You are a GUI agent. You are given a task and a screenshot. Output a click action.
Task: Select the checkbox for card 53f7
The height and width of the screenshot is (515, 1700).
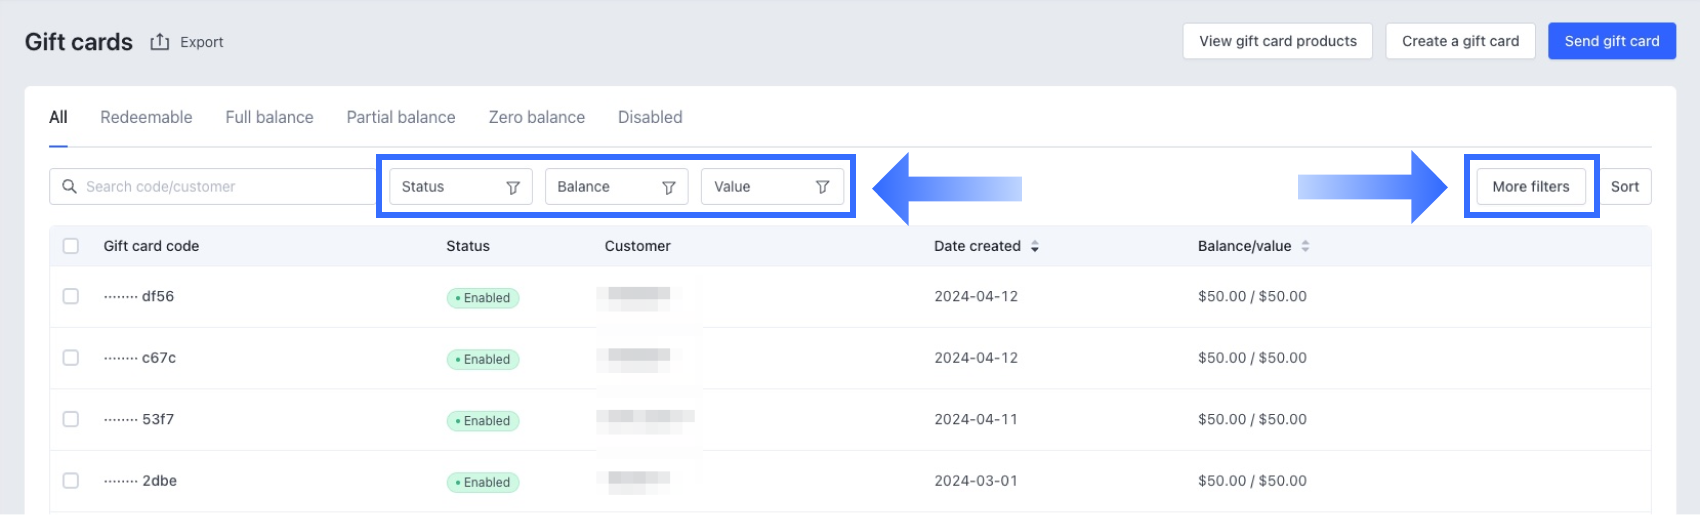(x=71, y=419)
